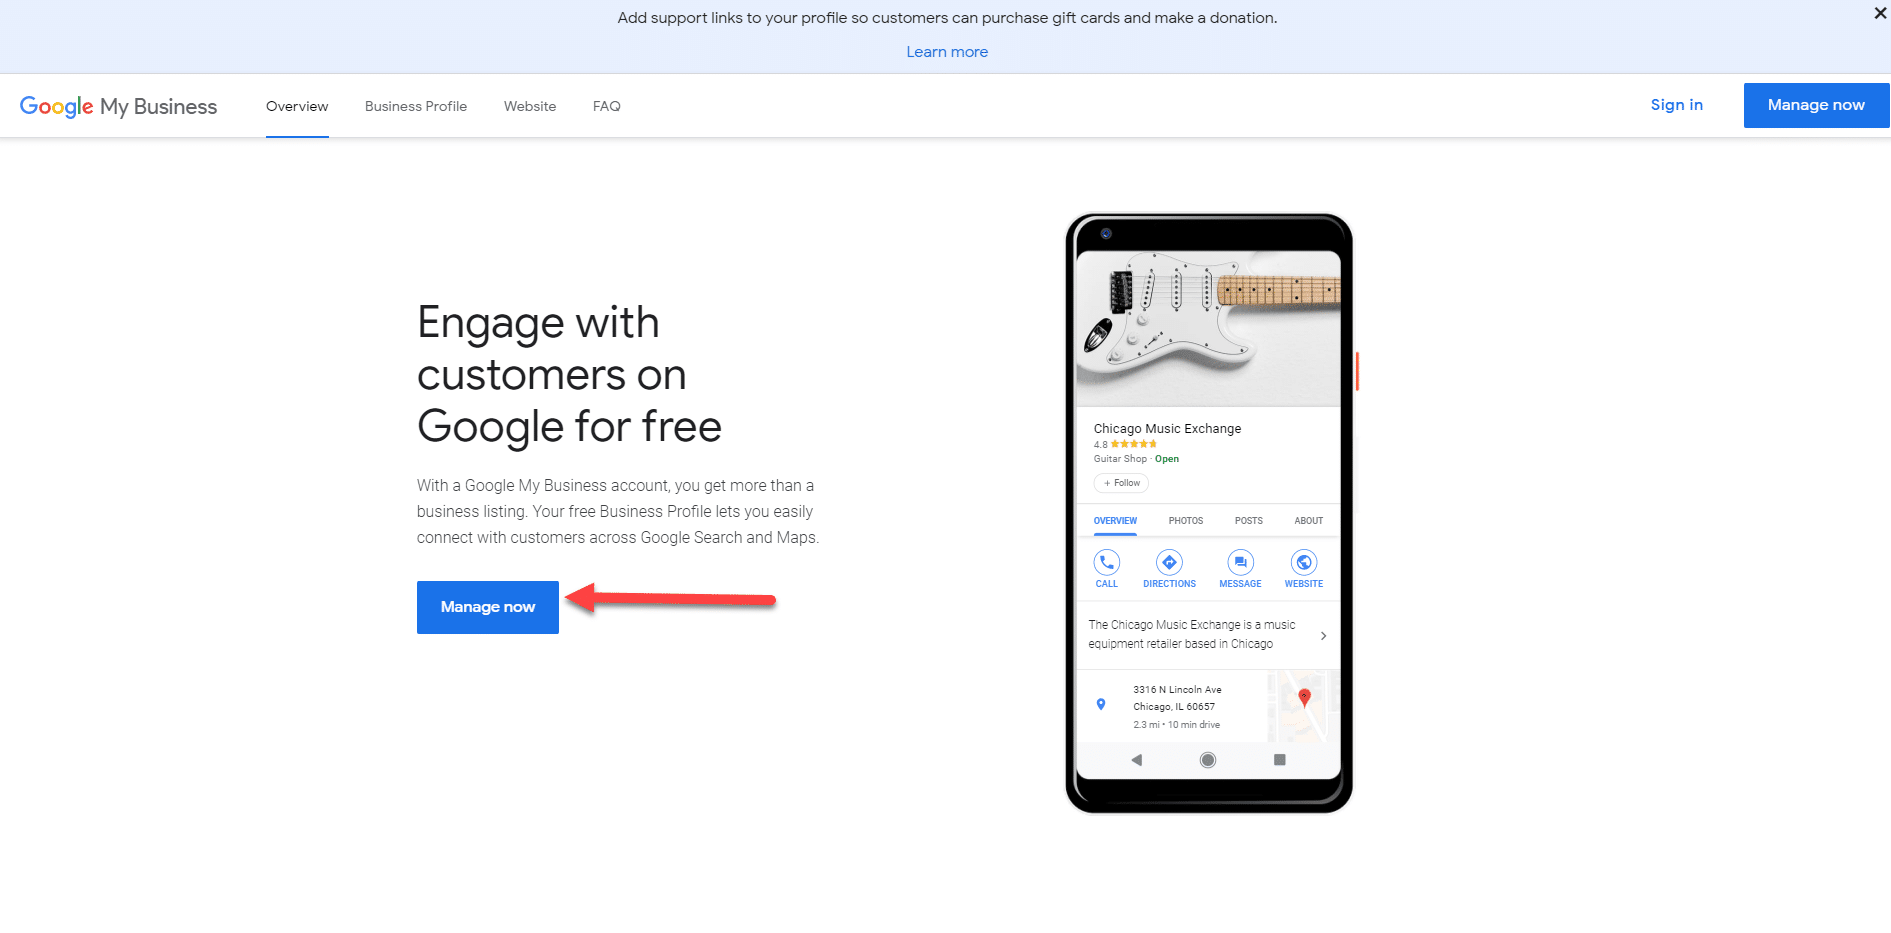Open the Learn more link in the banner

click(946, 51)
